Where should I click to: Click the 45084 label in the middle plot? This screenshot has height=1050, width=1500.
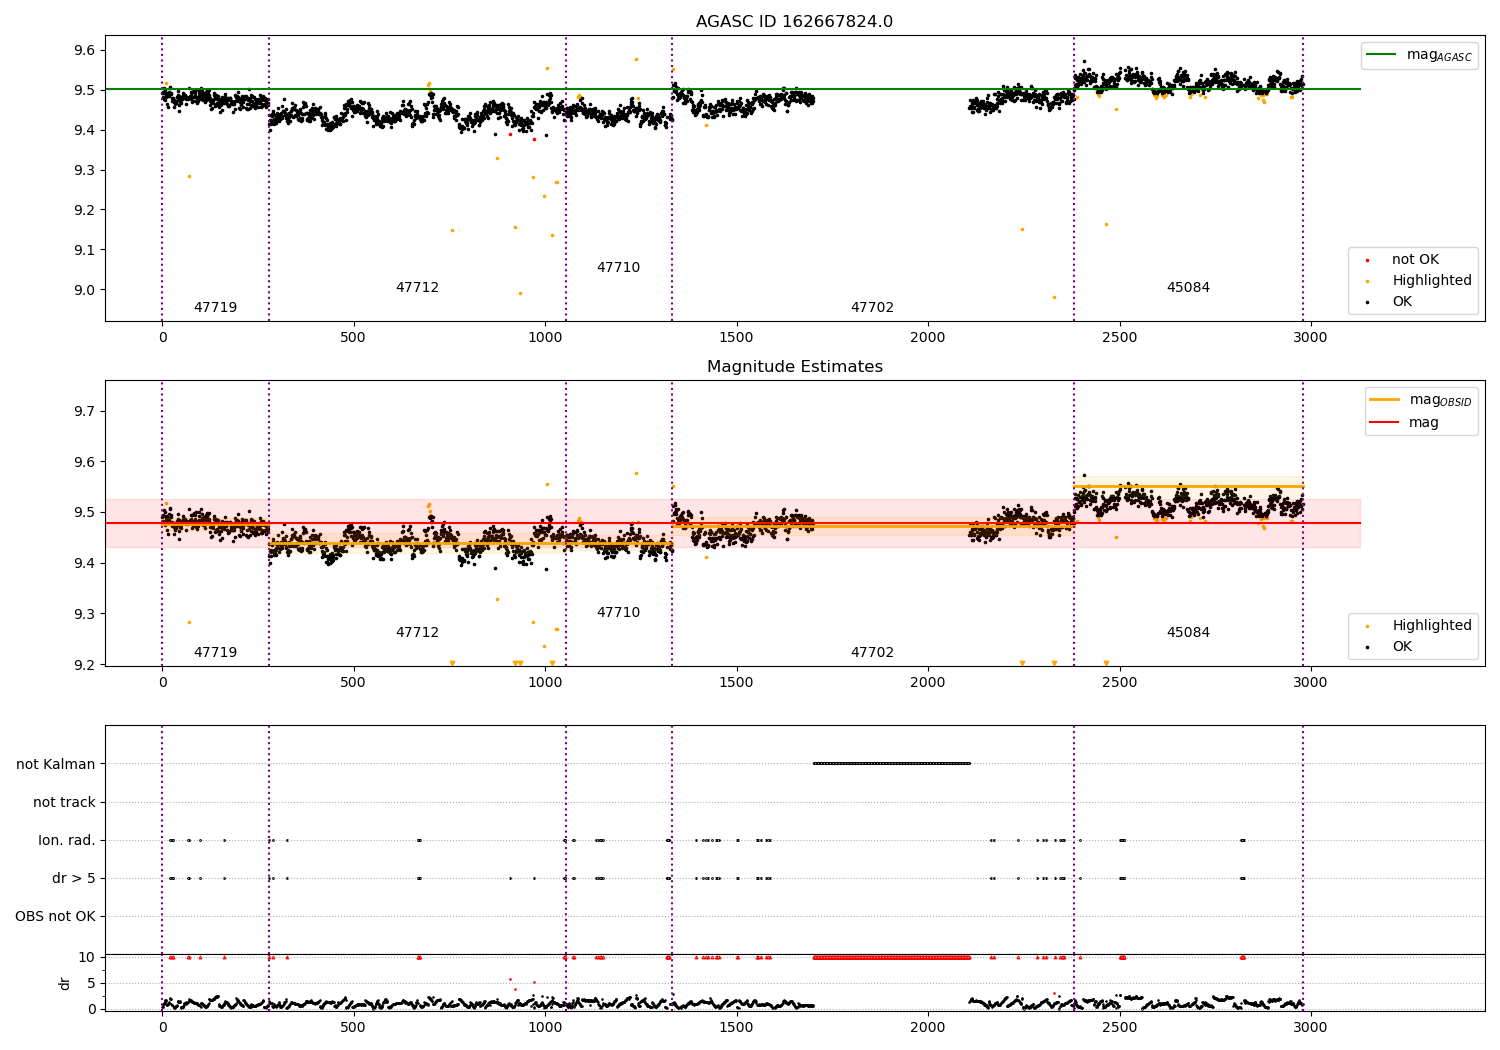pyautogui.click(x=1188, y=633)
